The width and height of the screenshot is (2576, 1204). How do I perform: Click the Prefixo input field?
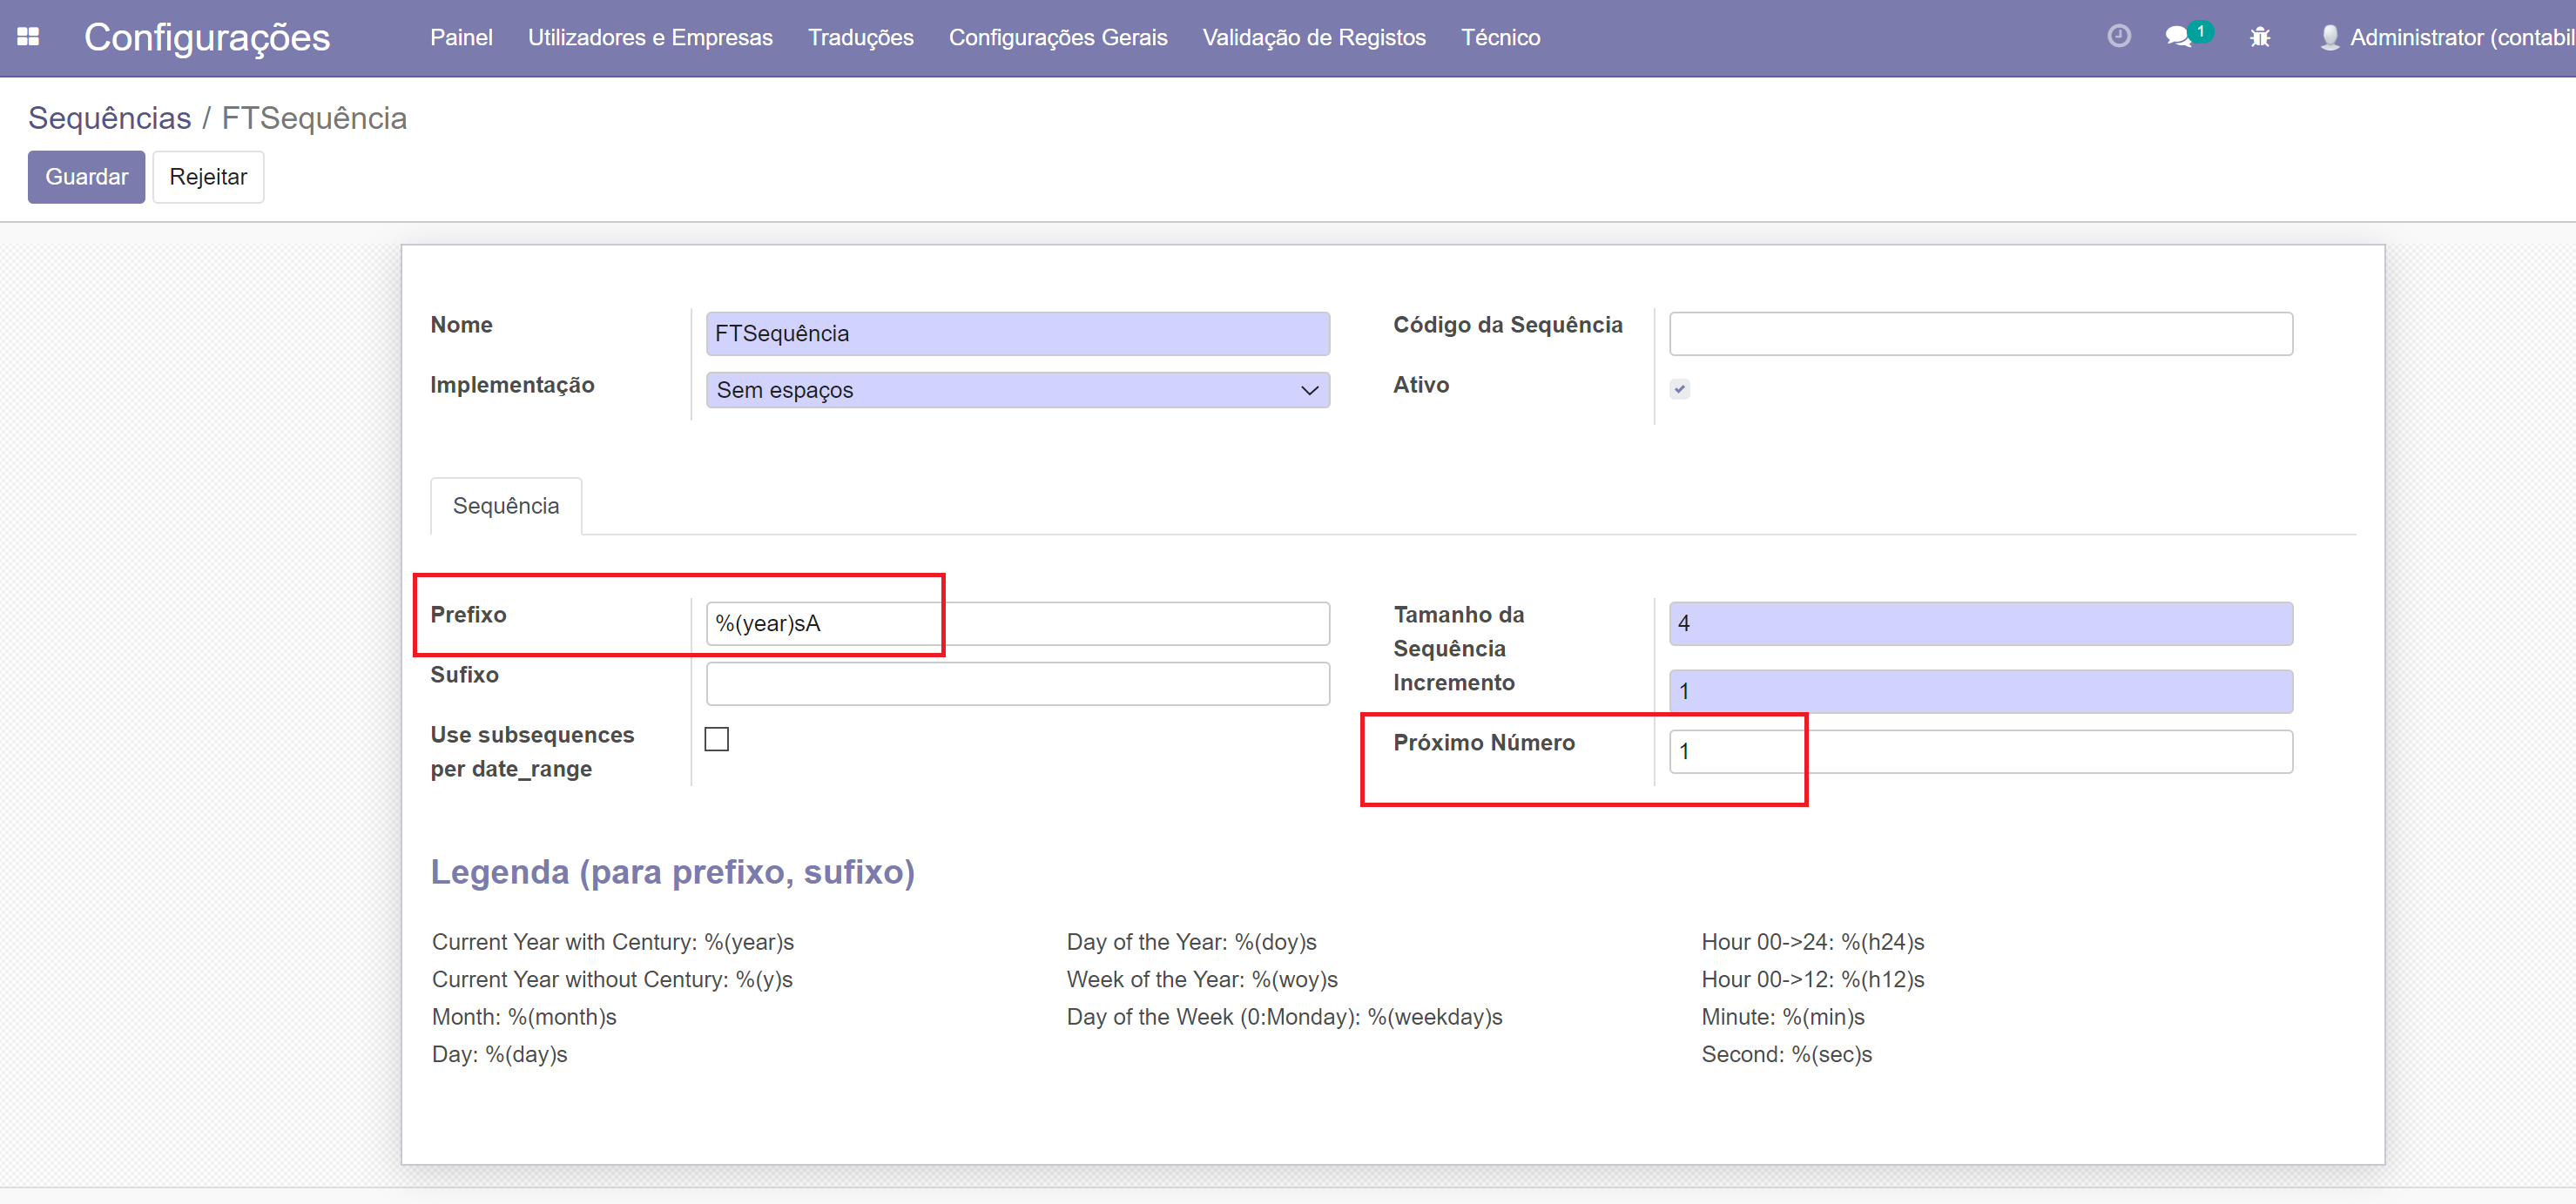coord(1017,623)
